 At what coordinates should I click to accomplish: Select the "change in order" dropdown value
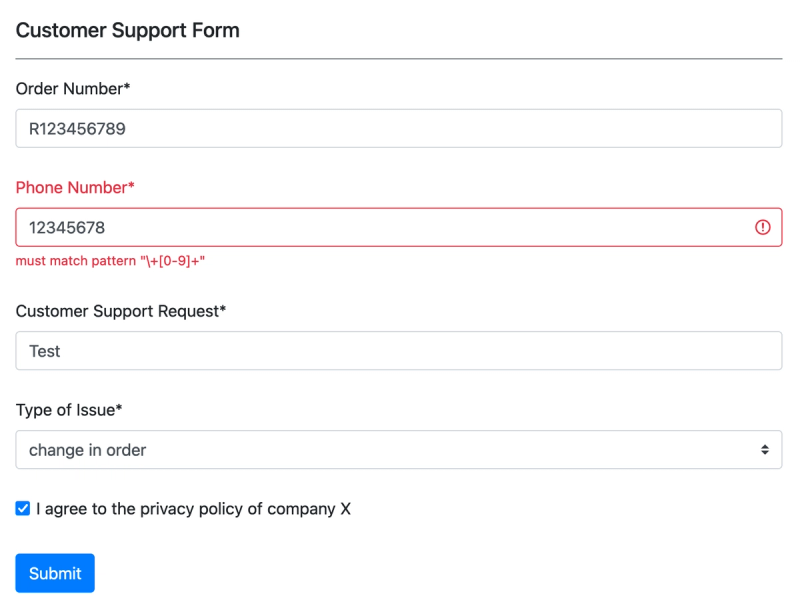(x=88, y=450)
